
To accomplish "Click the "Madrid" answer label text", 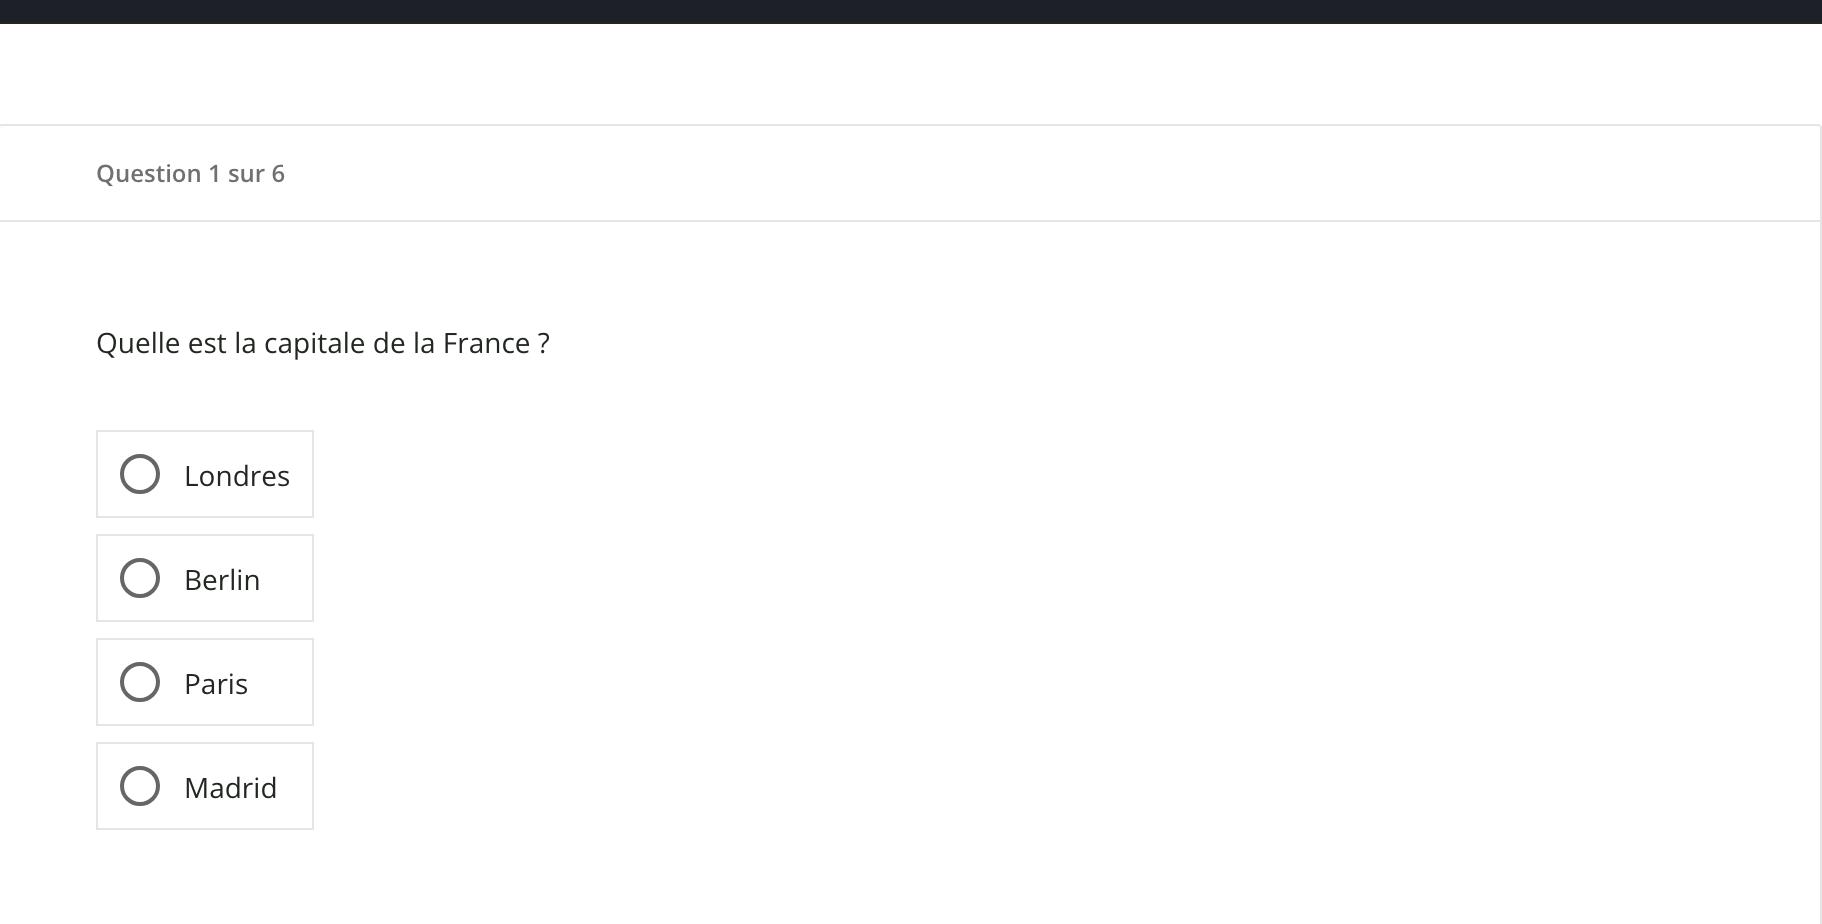I will point(231,788).
